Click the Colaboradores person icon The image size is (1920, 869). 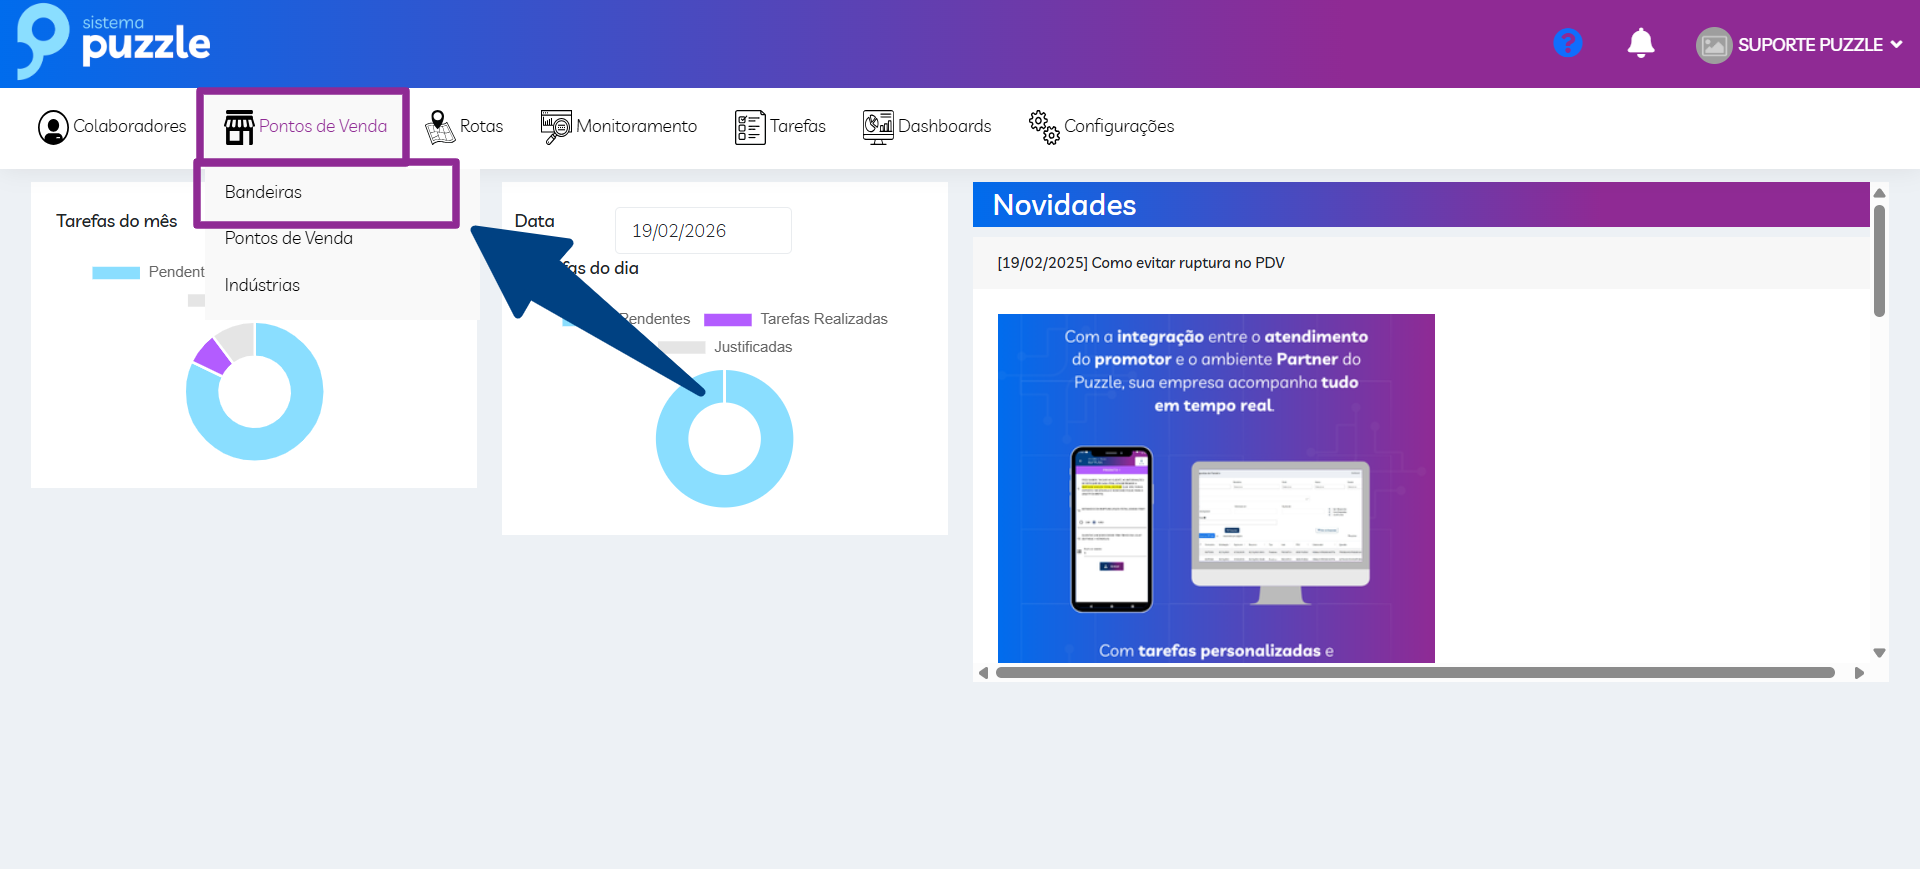point(53,127)
